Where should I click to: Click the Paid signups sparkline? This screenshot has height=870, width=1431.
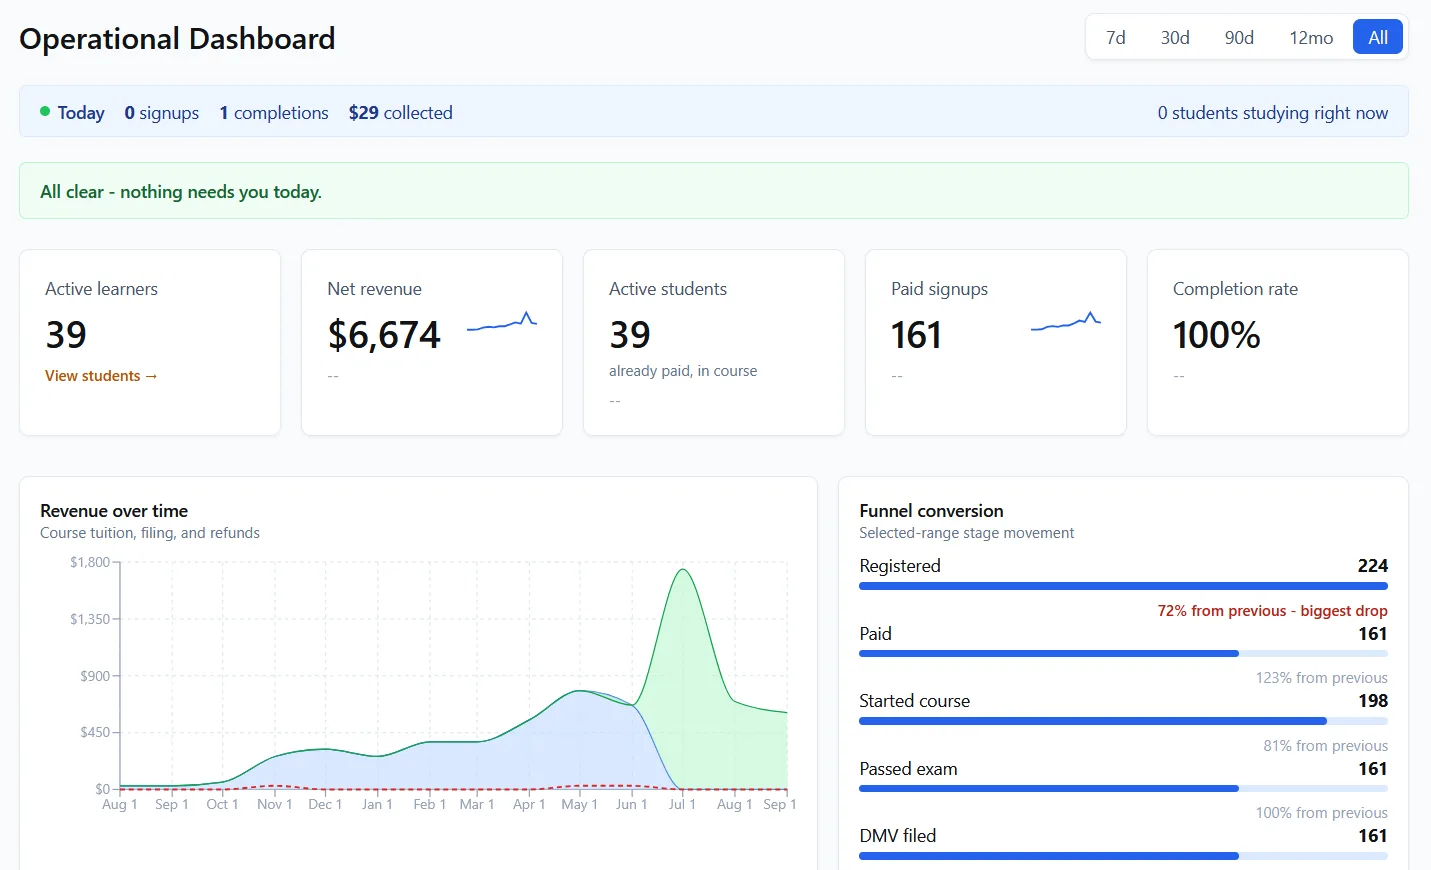coord(1066,321)
